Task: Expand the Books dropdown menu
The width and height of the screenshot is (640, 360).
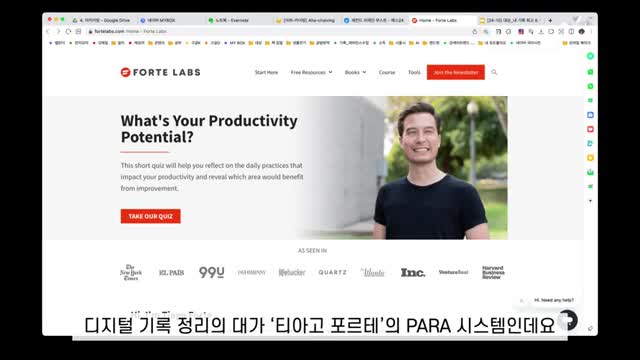Action: (356, 72)
